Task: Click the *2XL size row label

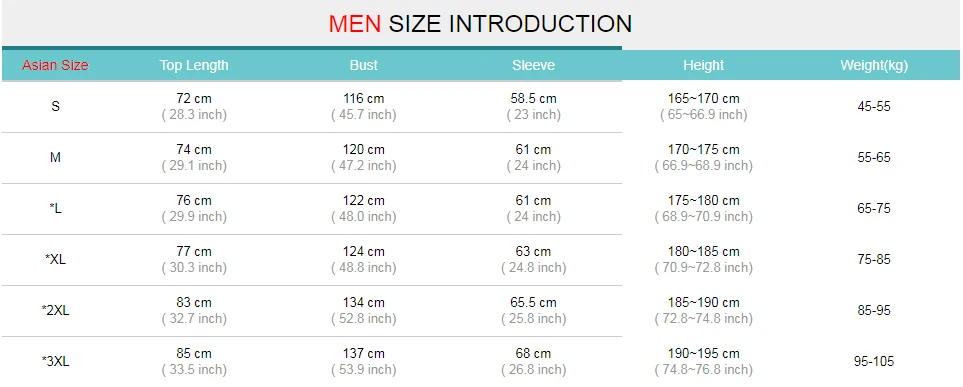Action: (x=55, y=310)
